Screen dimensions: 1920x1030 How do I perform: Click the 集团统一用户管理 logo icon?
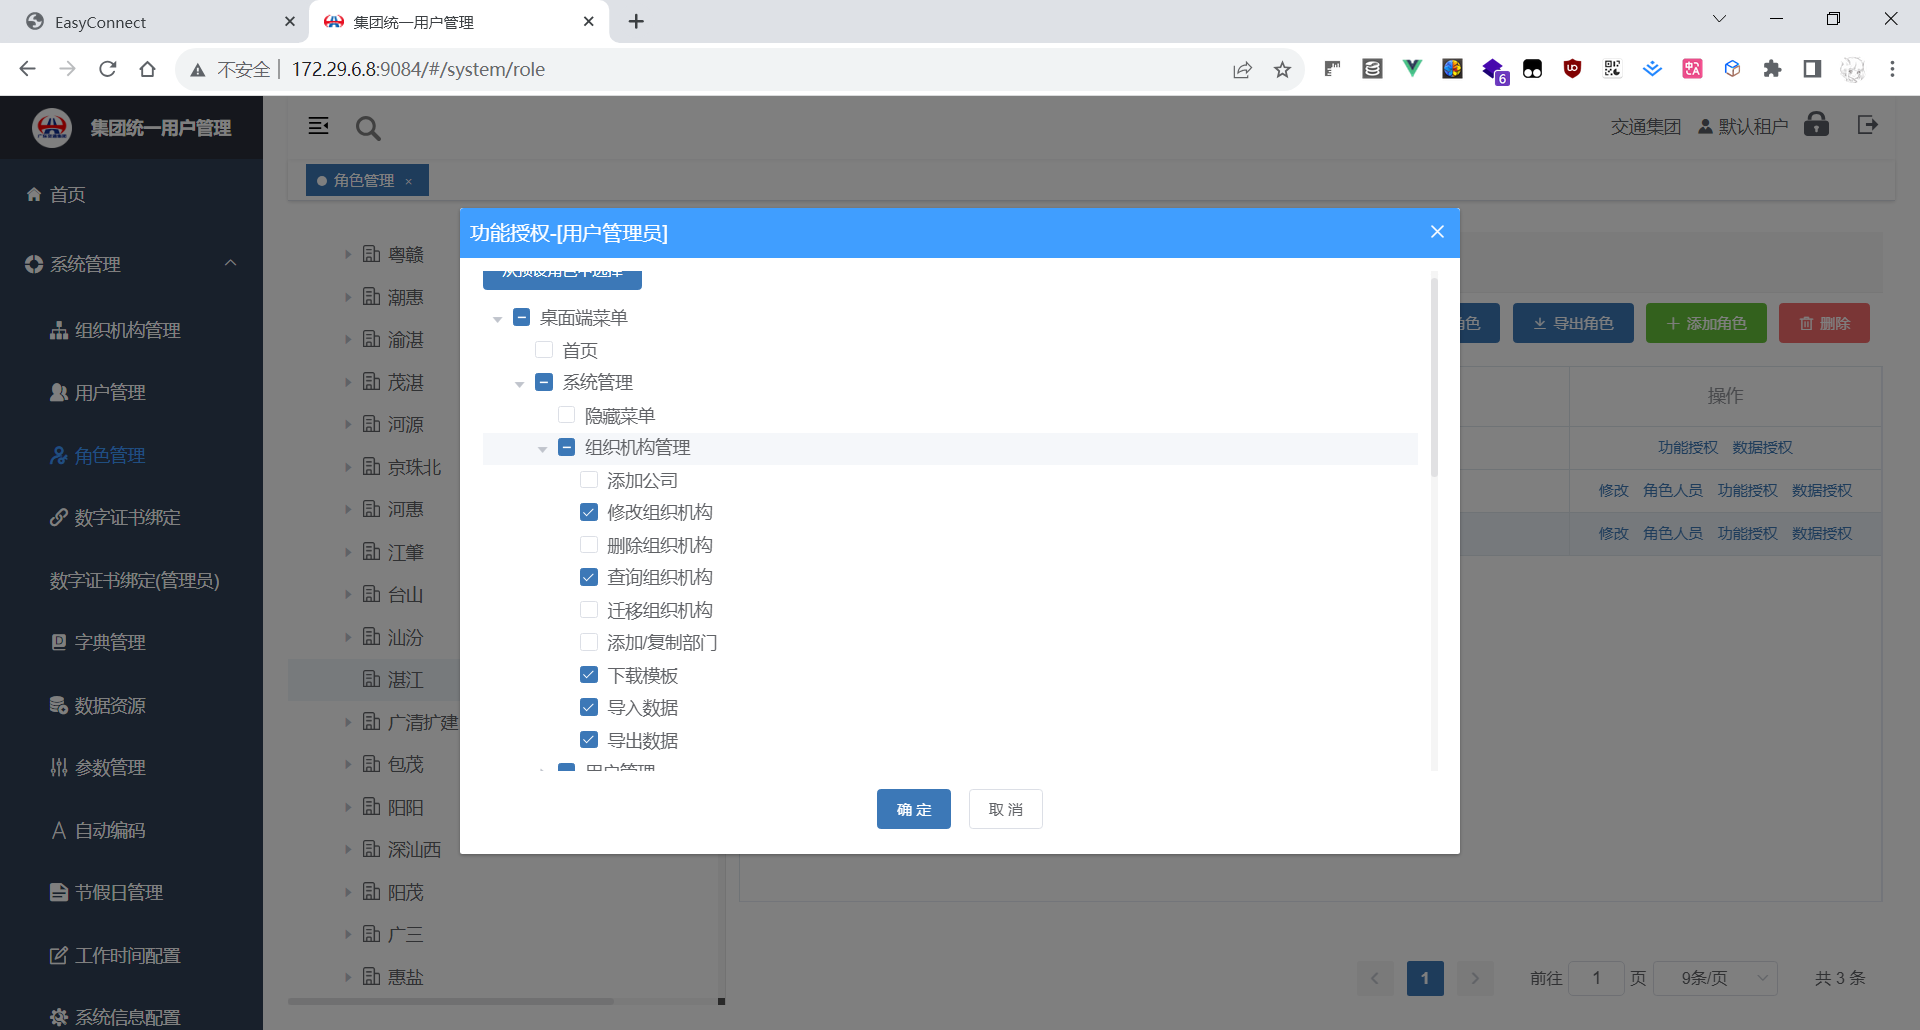tap(52, 128)
